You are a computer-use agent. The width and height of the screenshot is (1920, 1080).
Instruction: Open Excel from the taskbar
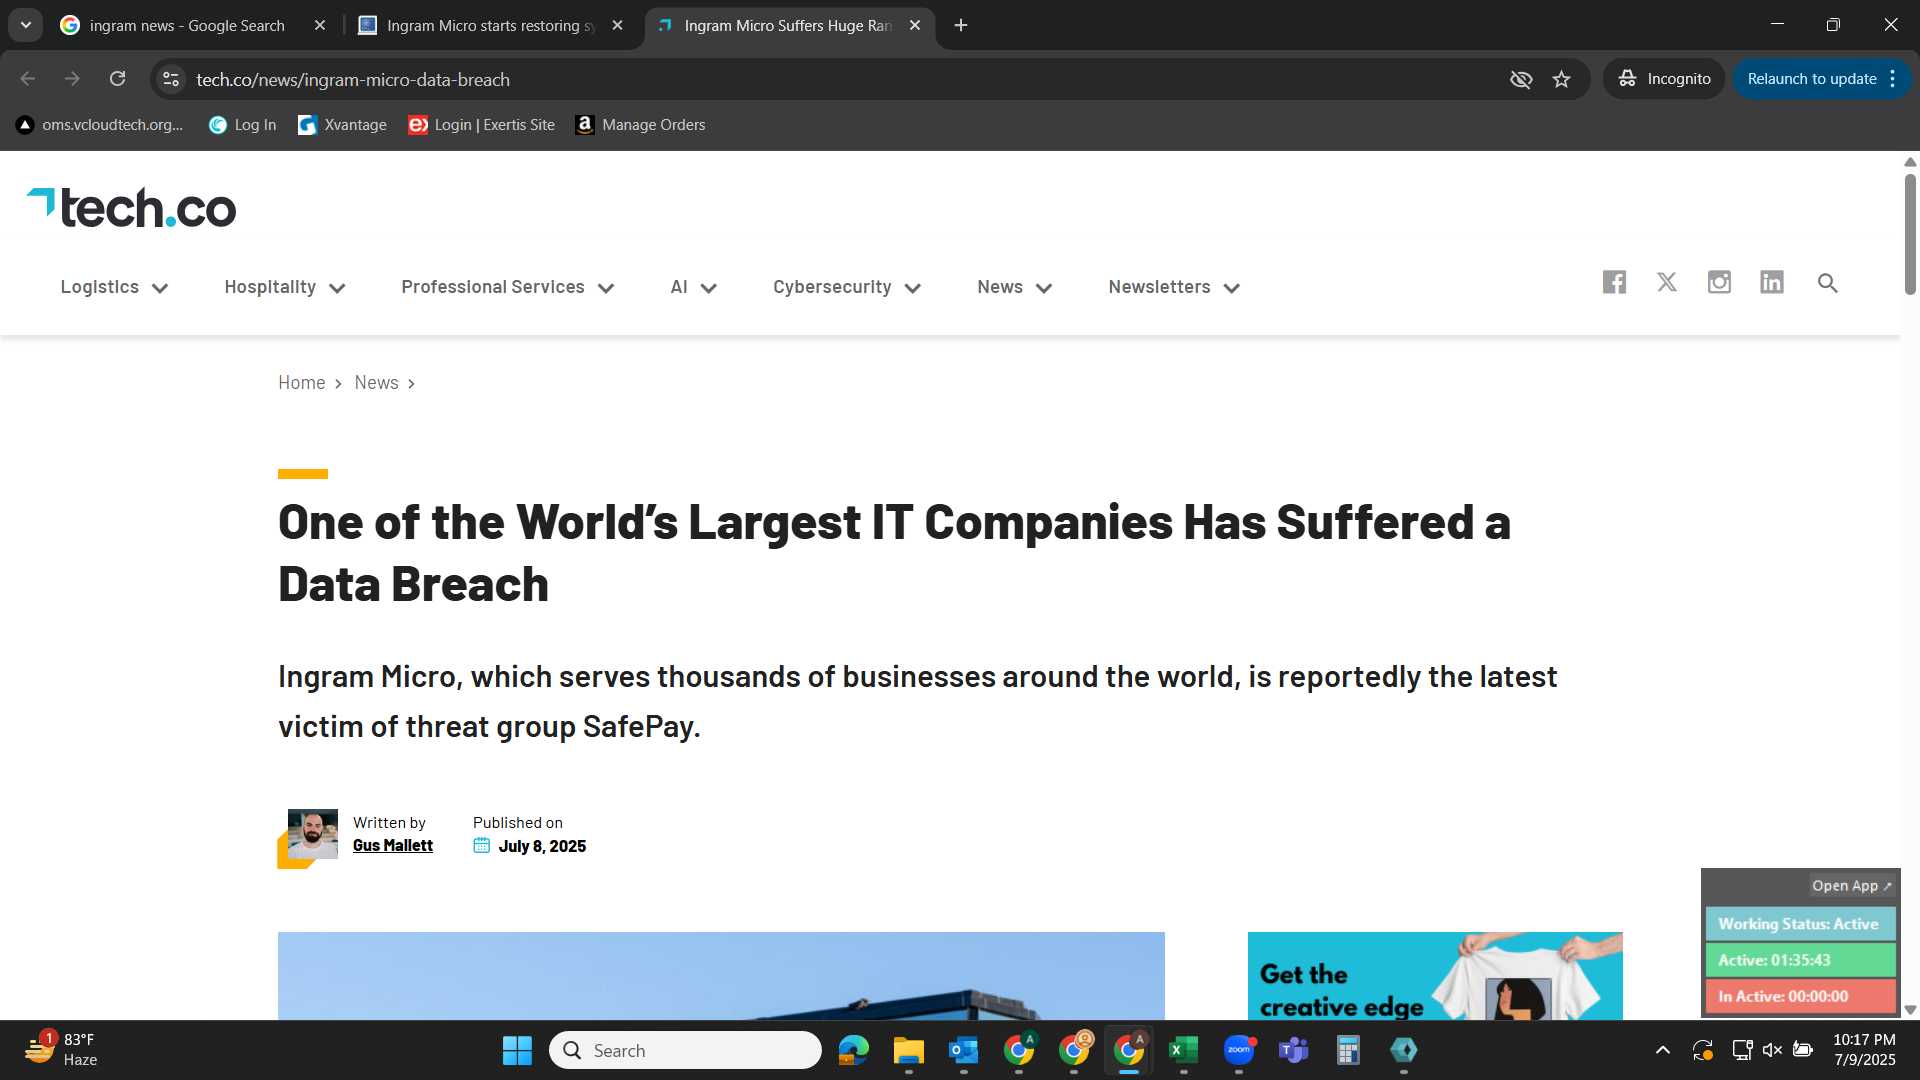pyautogui.click(x=1183, y=1050)
